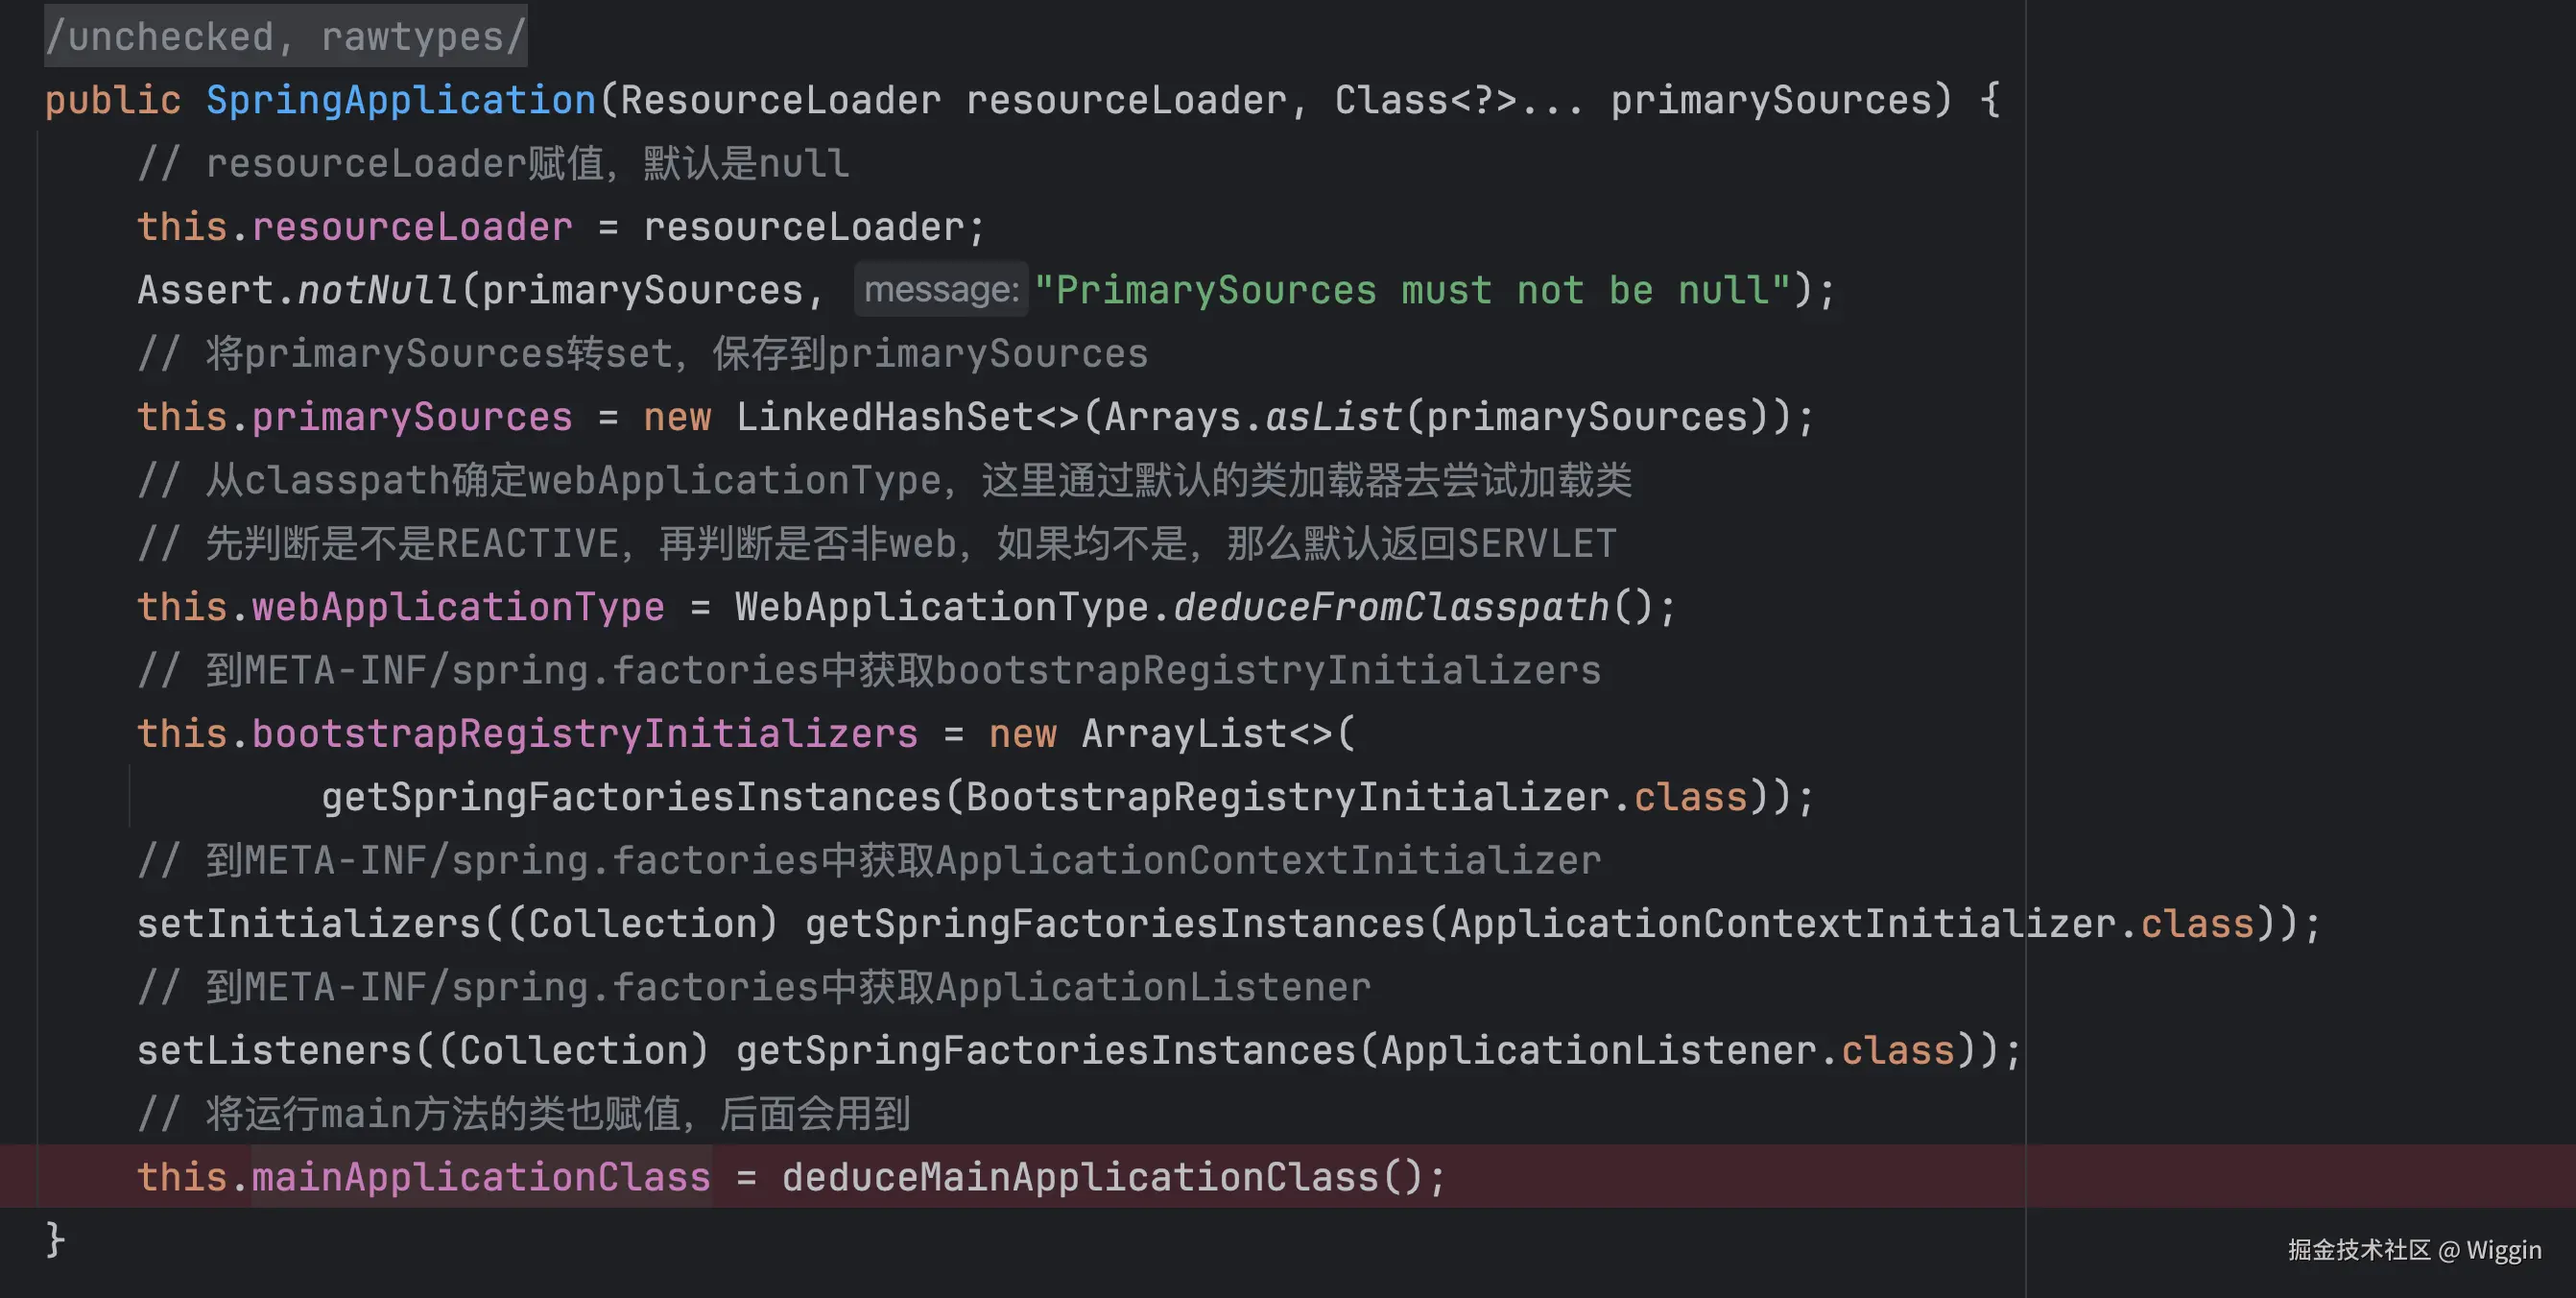The width and height of the screenshot is (2576, 1298).
Task: Click deduceMainApplicationClass method call
Action: 1080,1177
